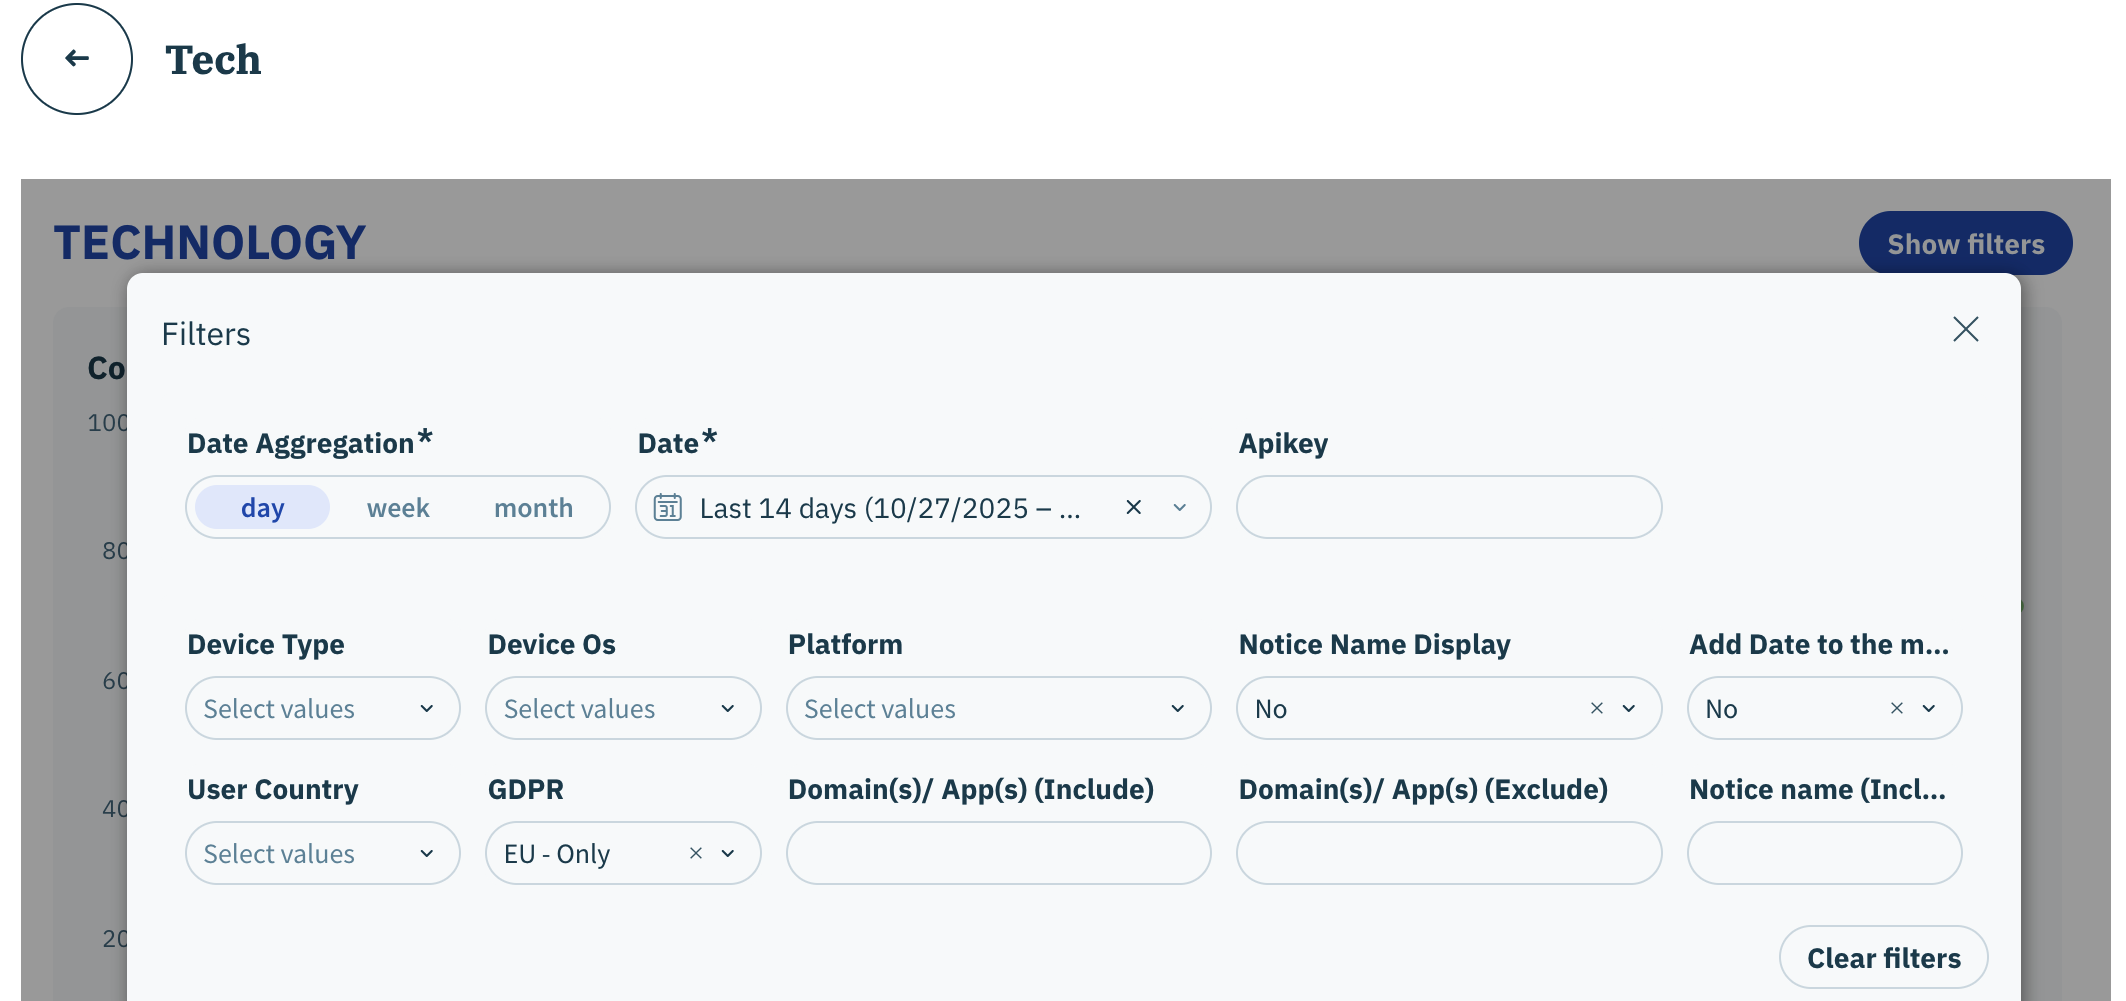Remove the EU - Only GDPR selection
This screenshot has width=2126, height=1001.
coord(696,853)
